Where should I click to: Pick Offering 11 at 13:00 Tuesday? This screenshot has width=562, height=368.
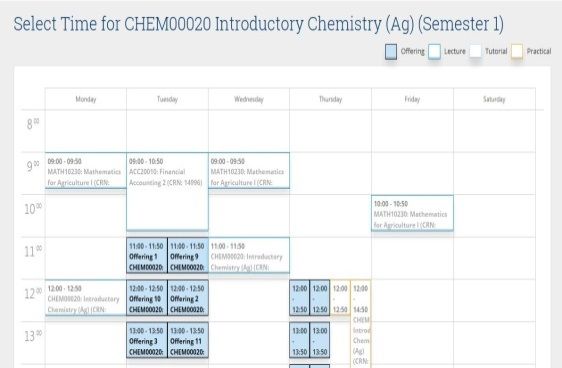click(188, 340)
